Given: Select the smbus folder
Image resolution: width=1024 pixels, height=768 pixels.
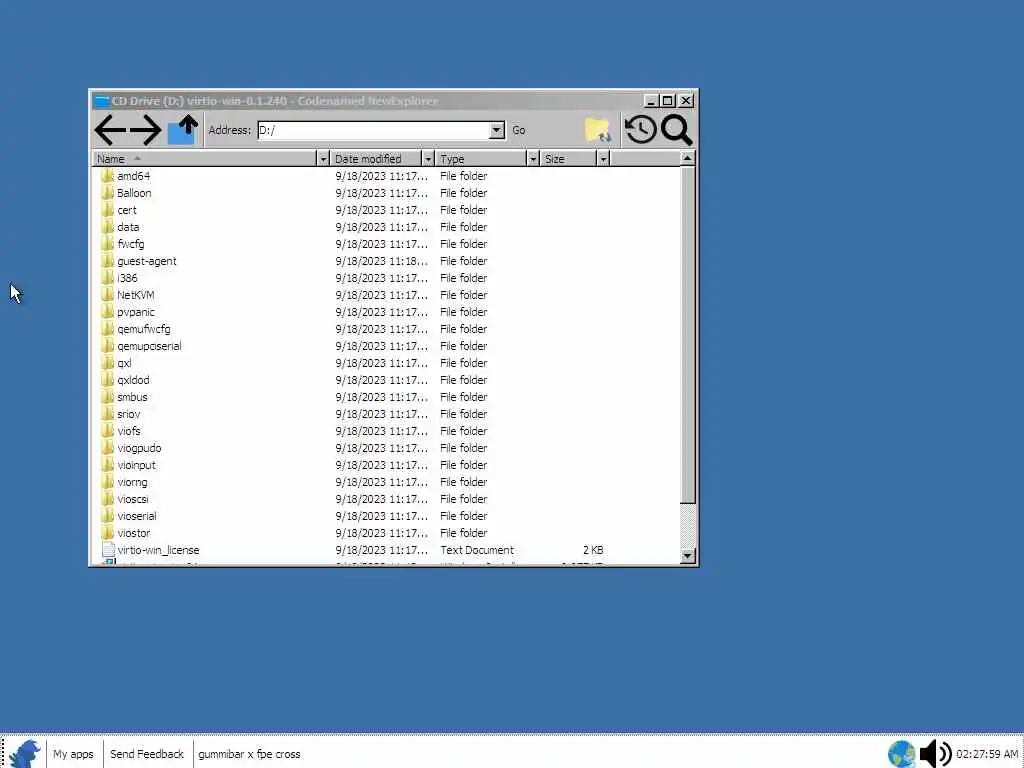Looking at the screenshot, I should tap(133, 396).
